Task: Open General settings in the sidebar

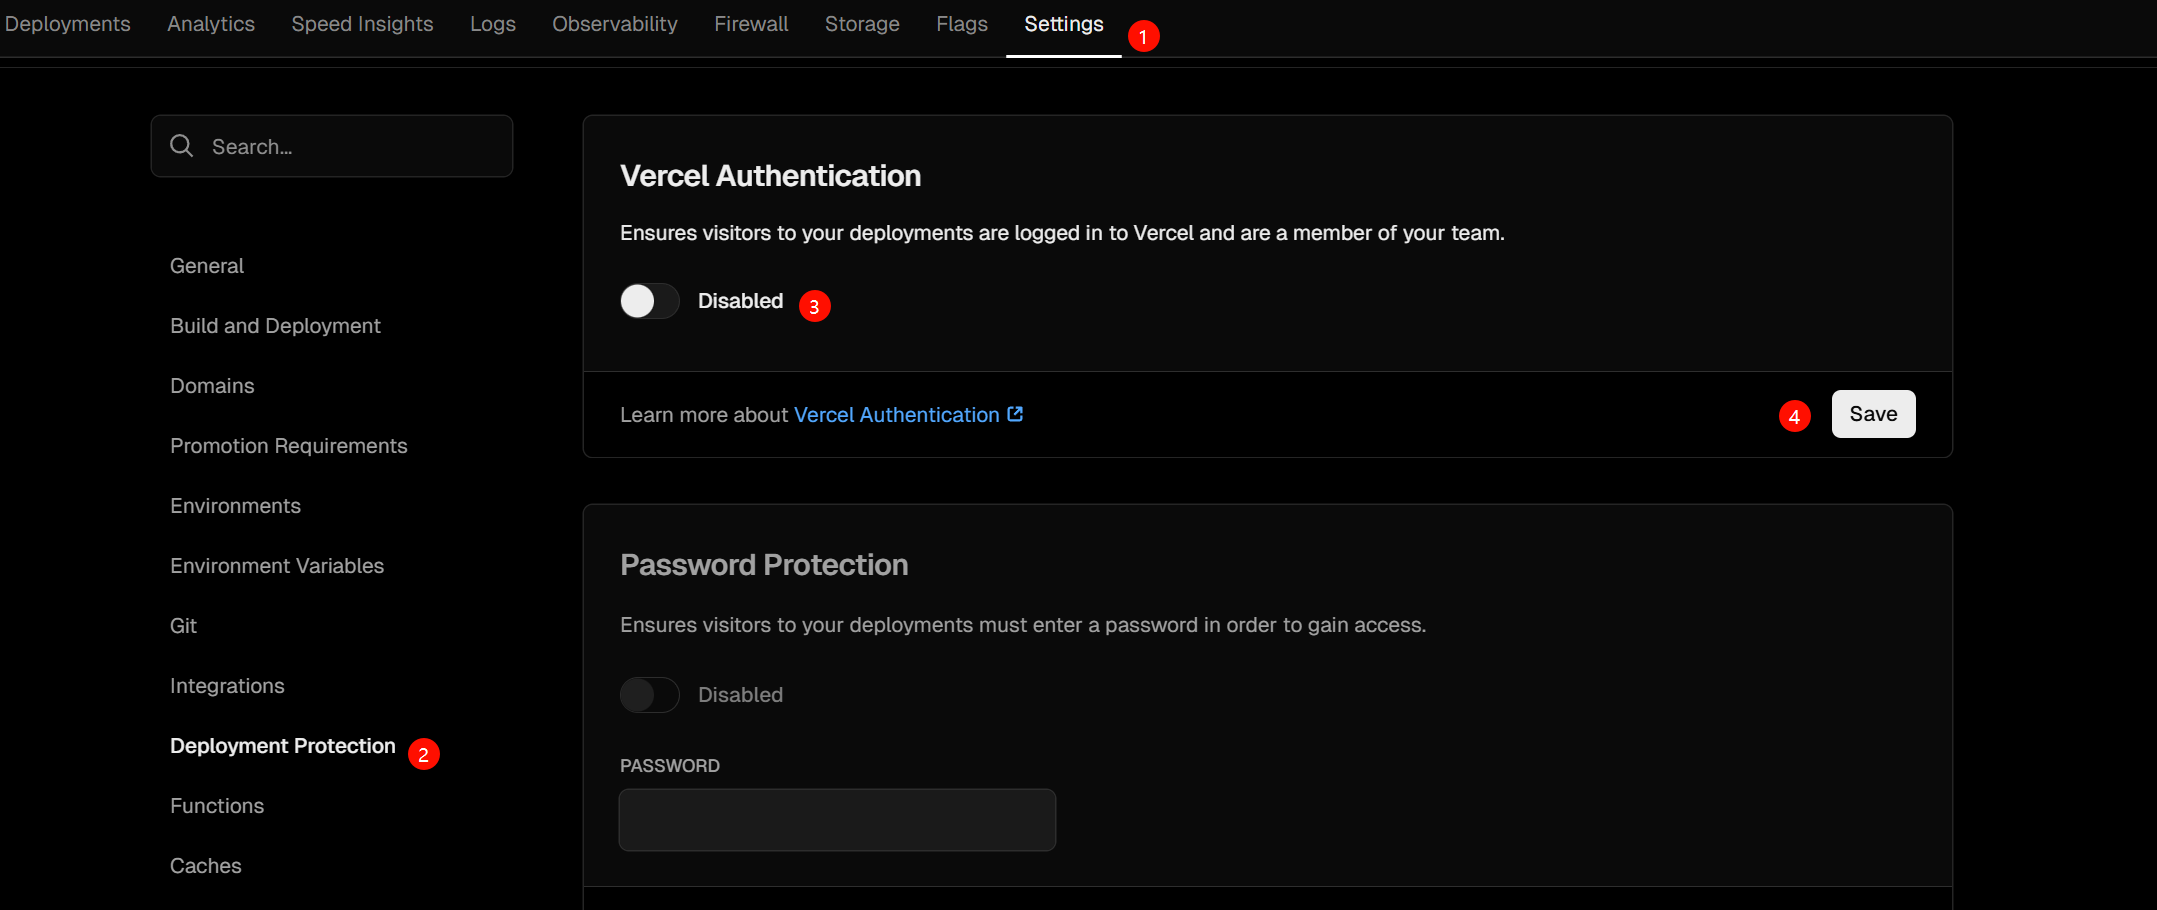Action: pyautogui.click(x=207, y=266)
